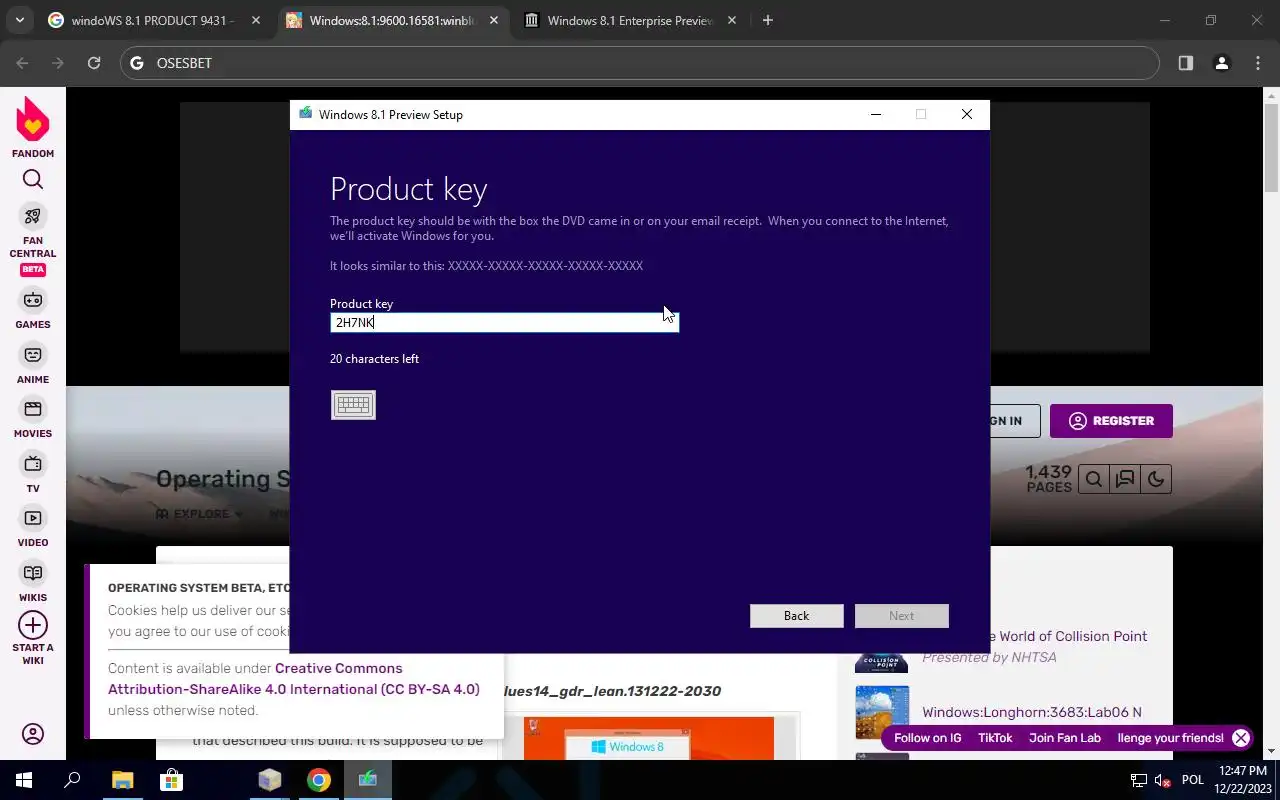Open the muted volume tray icon
This screenshot has width=1280, height=800.
coord(1164,780)
